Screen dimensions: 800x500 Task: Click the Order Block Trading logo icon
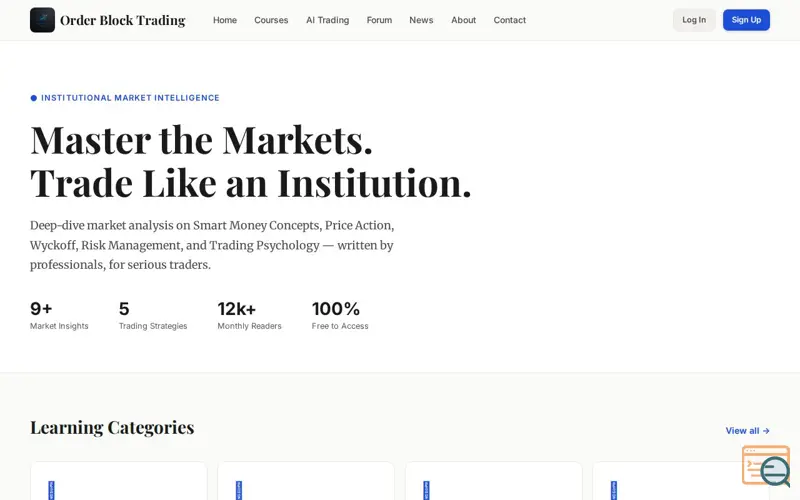coord(42,20)
